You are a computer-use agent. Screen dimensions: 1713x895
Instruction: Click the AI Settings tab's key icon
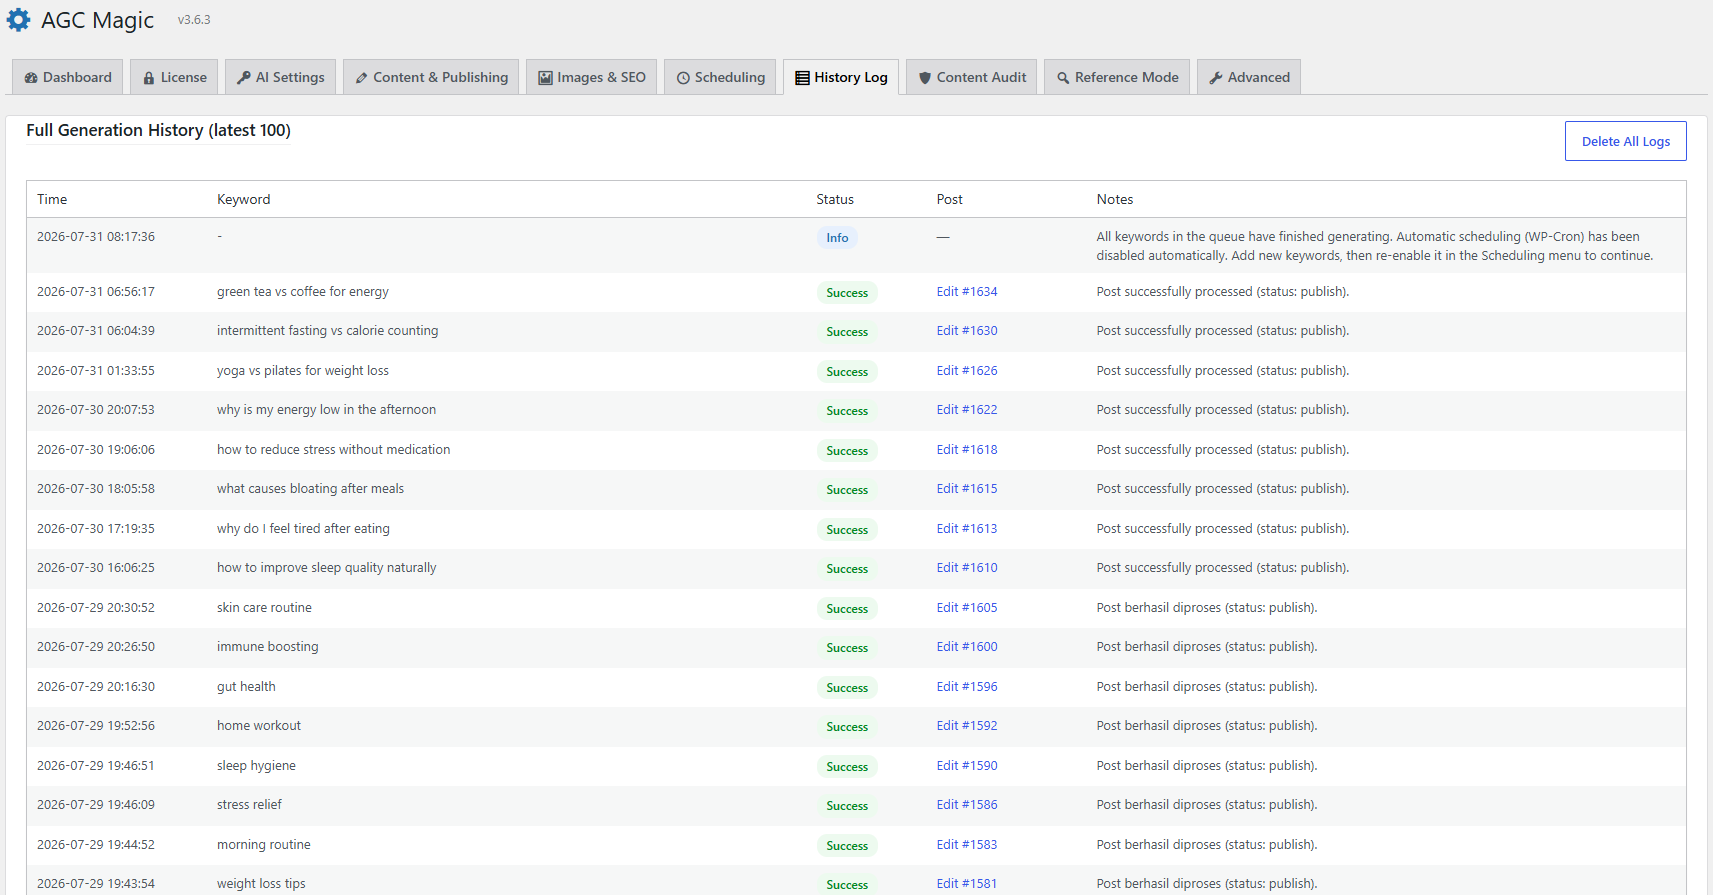(244, 78)
